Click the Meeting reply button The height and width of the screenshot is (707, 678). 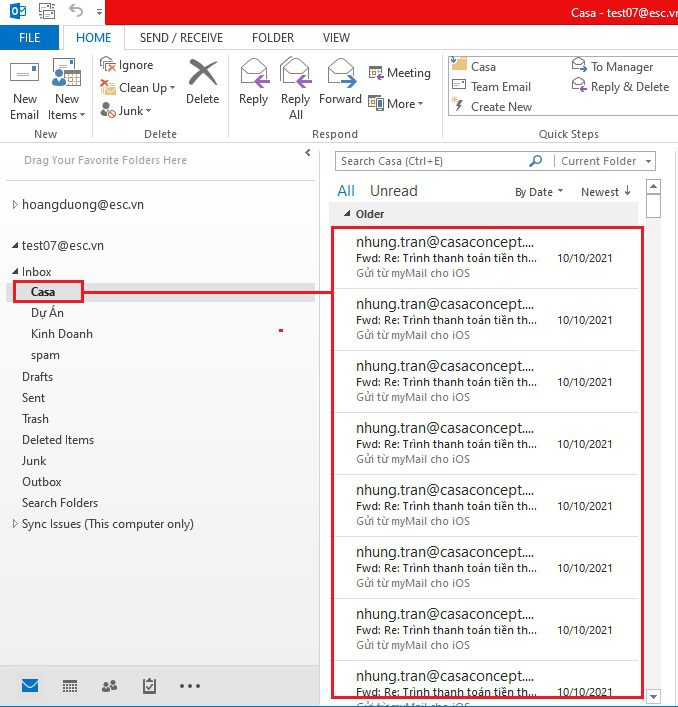(399, 73)
